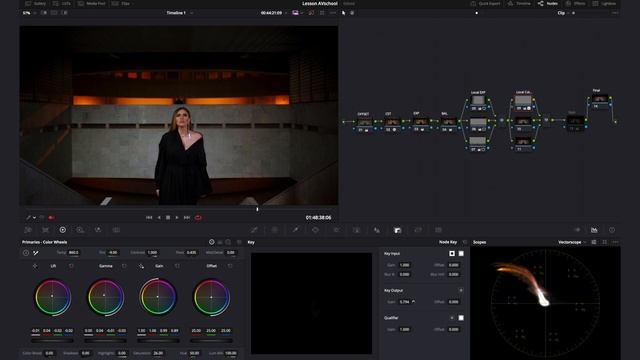Open the Camera Raw palette
The image size is (640, 360).
coord(28,230)
